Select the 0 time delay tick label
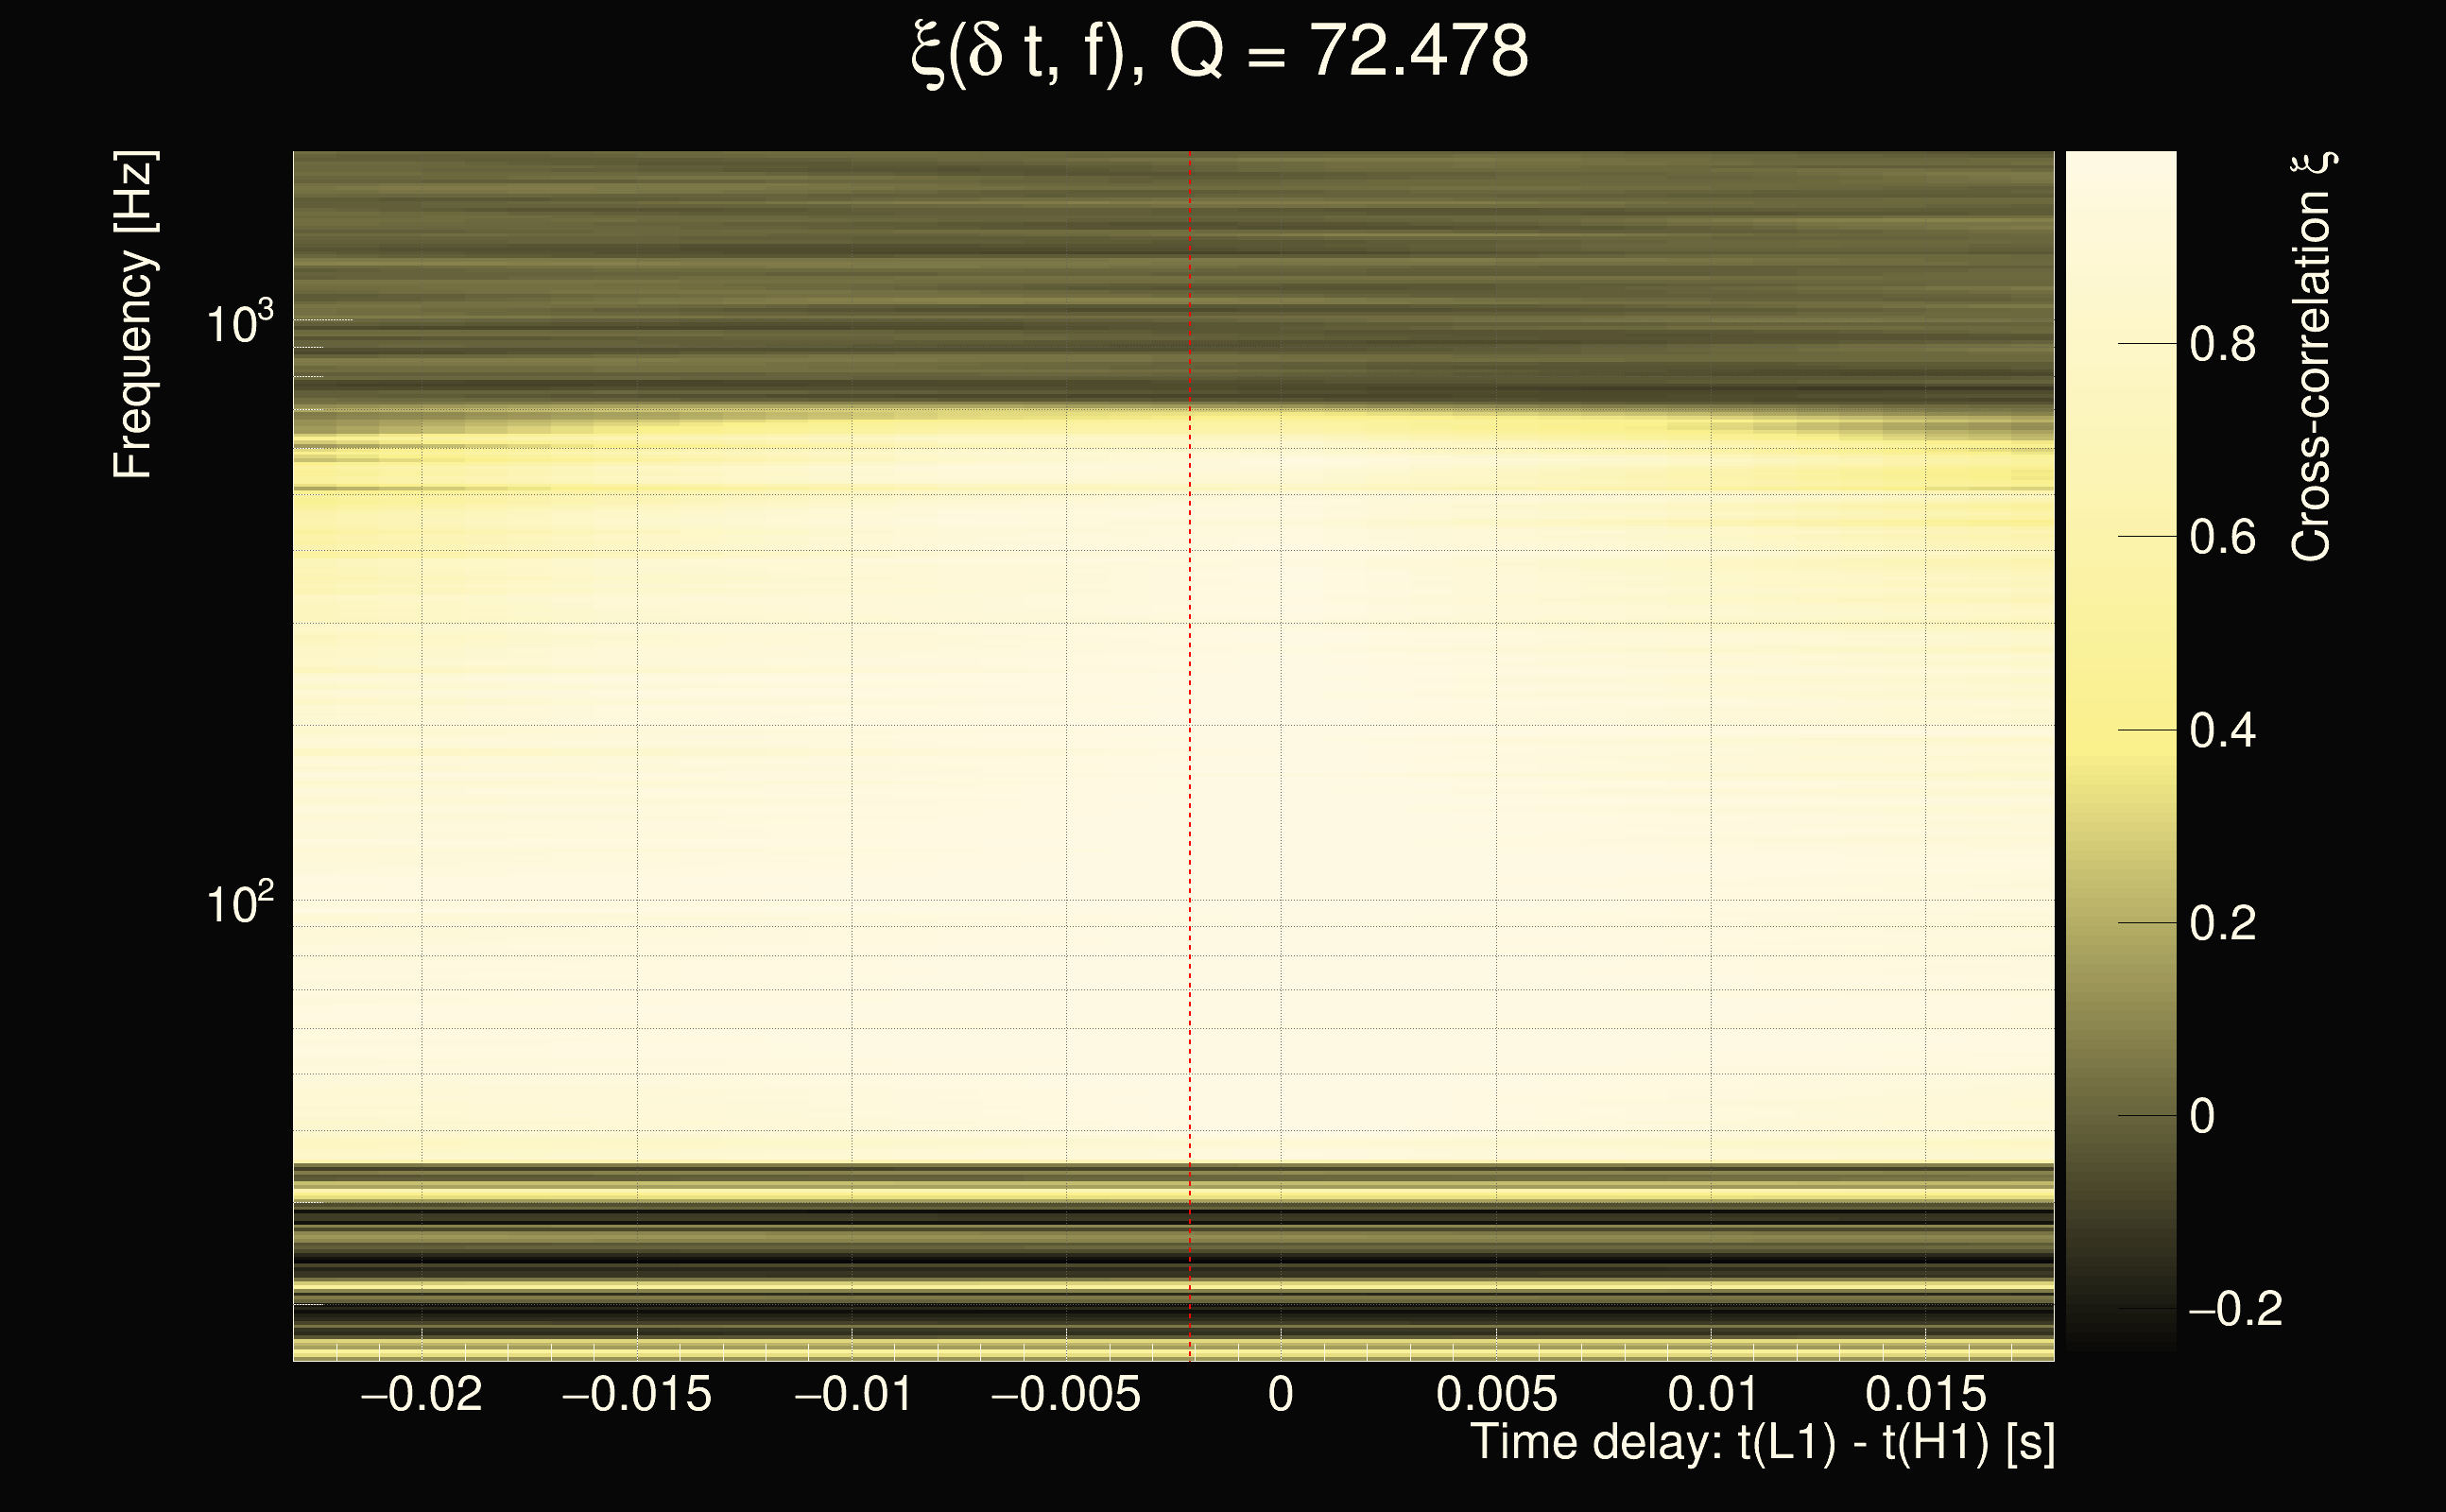Image resolution: width=2446 pixels, height=1512 pixels. (x=1280, y=1394)
